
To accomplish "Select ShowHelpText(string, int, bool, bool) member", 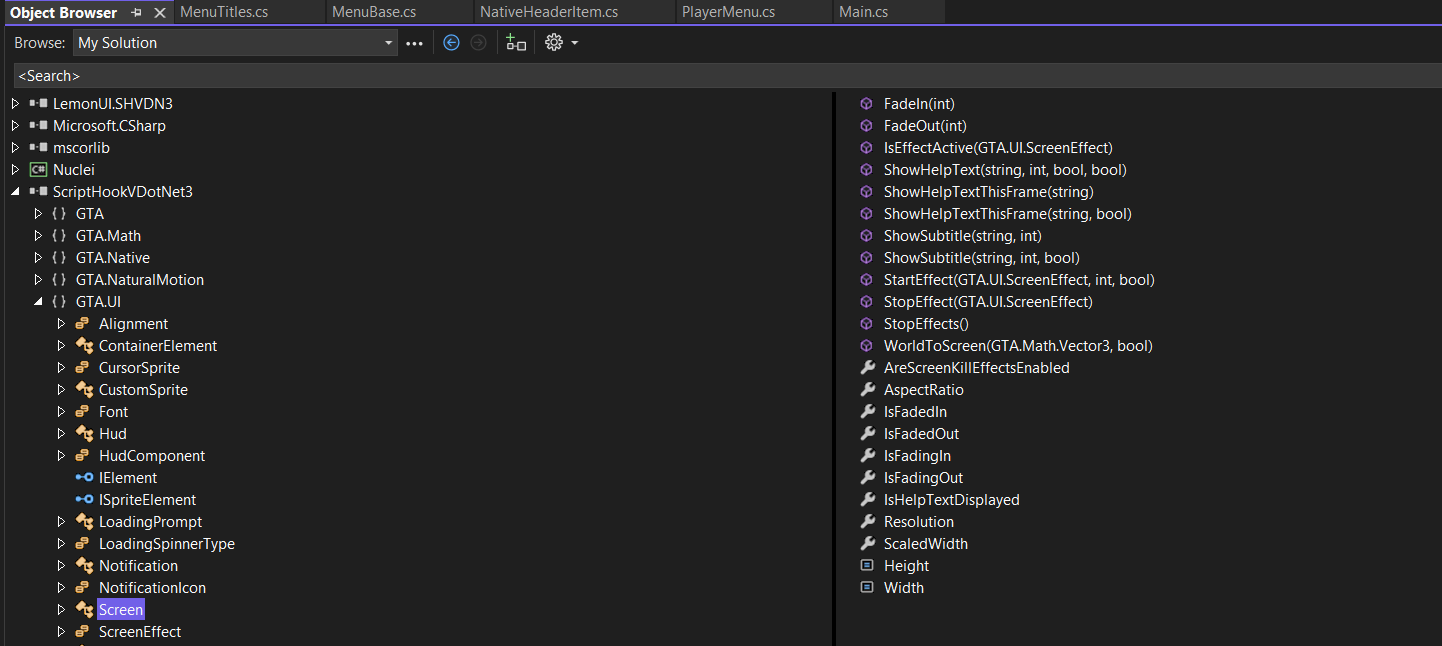I will (1005, 170).
